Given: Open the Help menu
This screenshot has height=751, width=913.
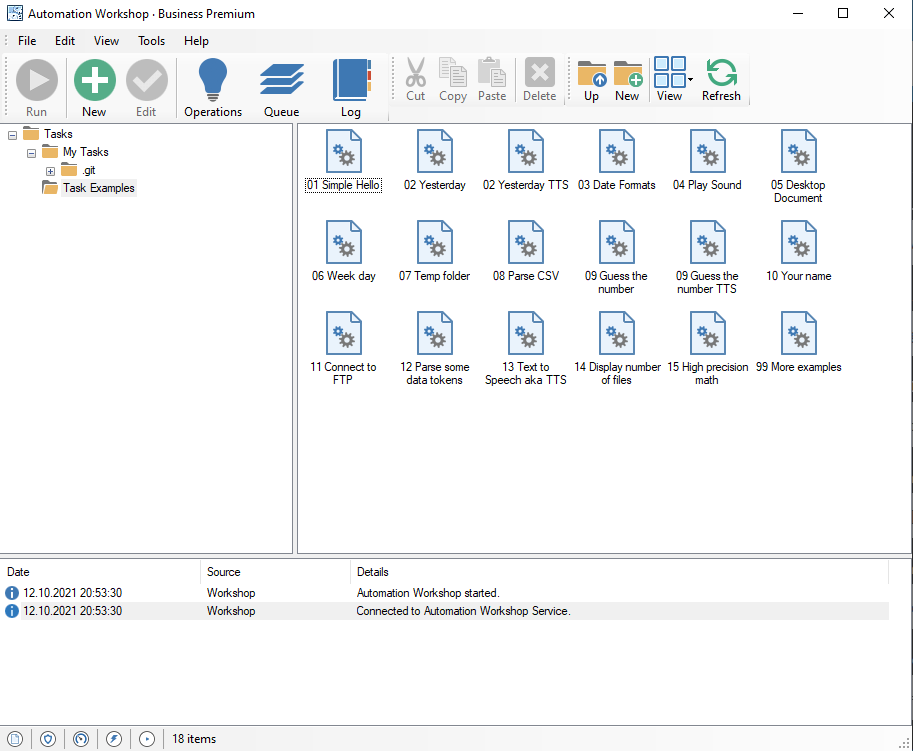Looking at the screenshot, I should (x=196, y=41).
